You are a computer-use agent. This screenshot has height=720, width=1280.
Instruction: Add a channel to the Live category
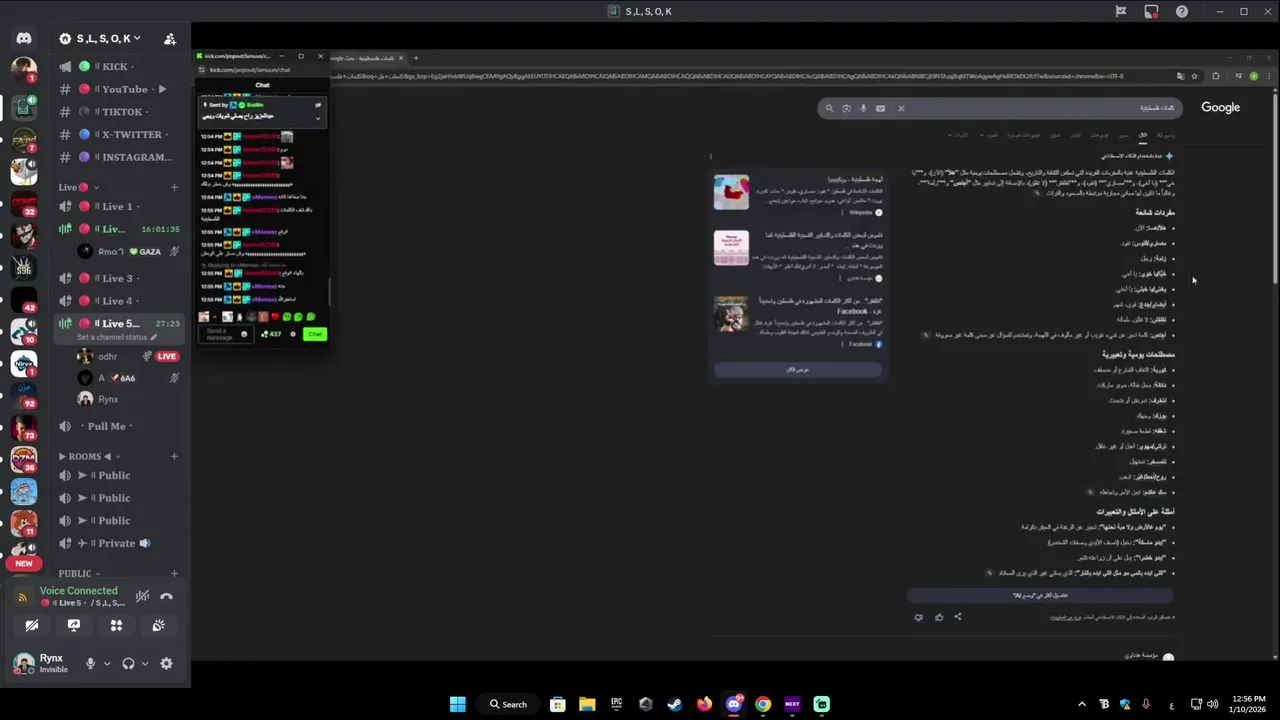(x=174, y=187)
